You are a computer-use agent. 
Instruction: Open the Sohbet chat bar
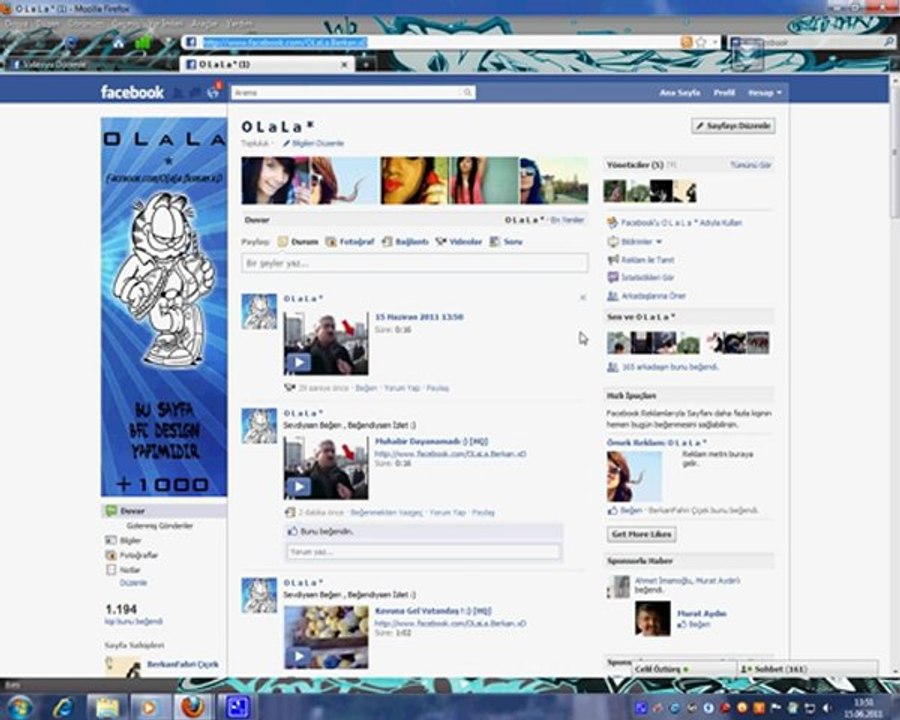pos(806,669)
